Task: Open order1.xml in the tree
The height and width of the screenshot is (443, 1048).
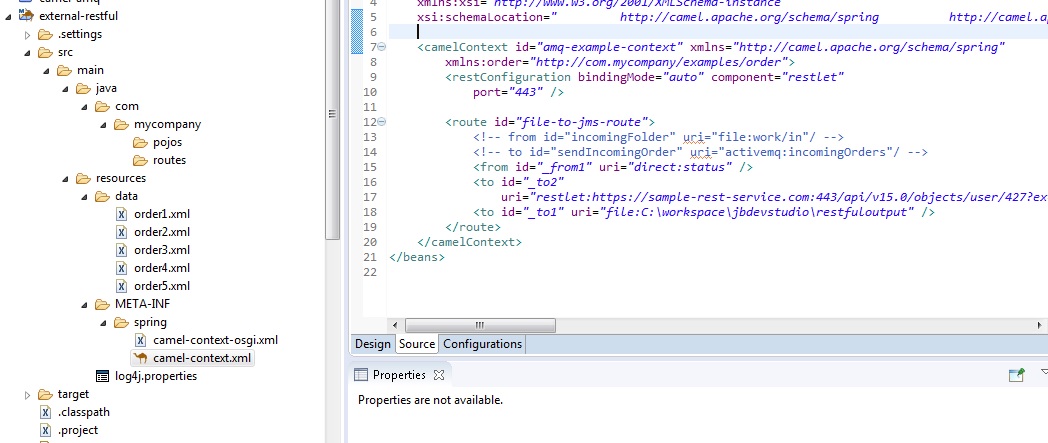Action: (162, 214)
